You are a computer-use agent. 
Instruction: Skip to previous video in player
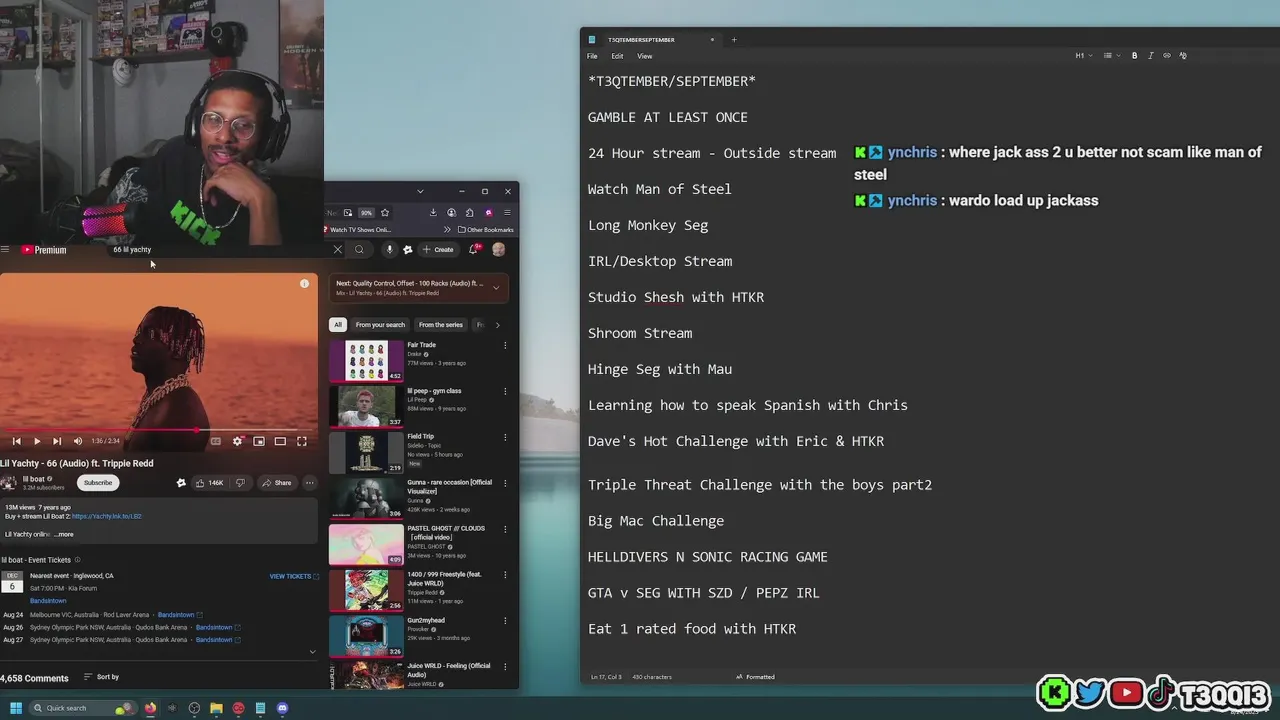coord(16,441)
